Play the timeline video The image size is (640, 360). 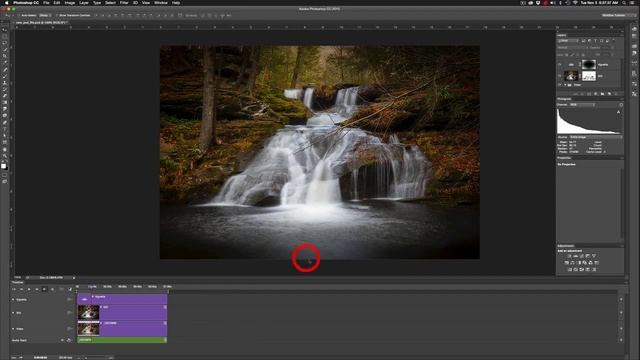coord(29,289)
